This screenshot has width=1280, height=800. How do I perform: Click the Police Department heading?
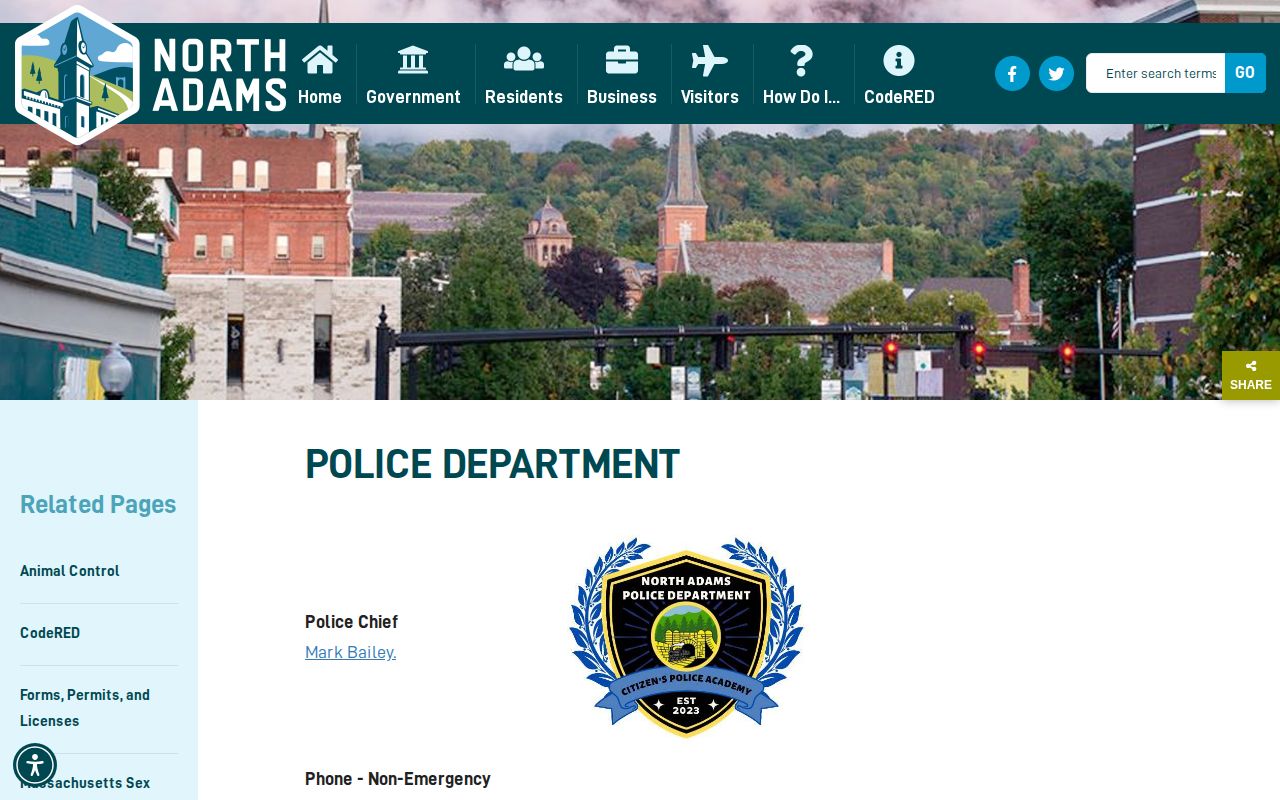point(492,465)
